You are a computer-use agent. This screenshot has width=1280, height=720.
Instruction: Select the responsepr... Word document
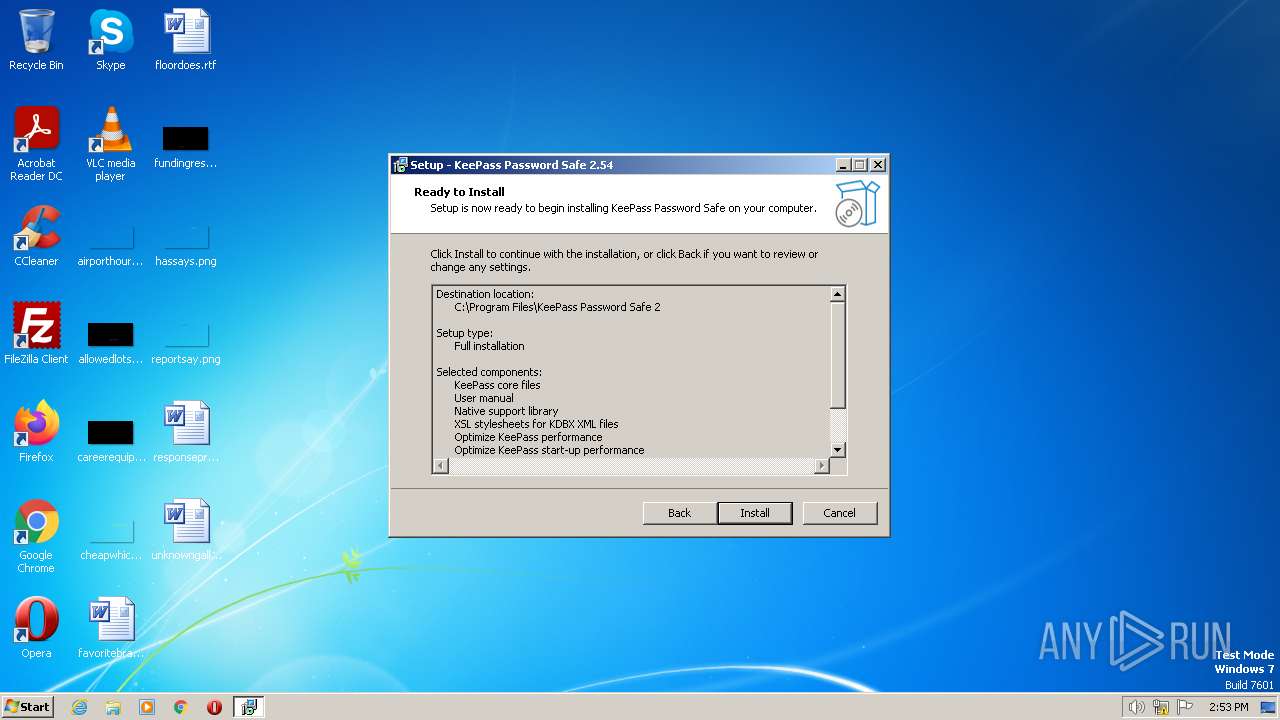click(x=186, y=432)
